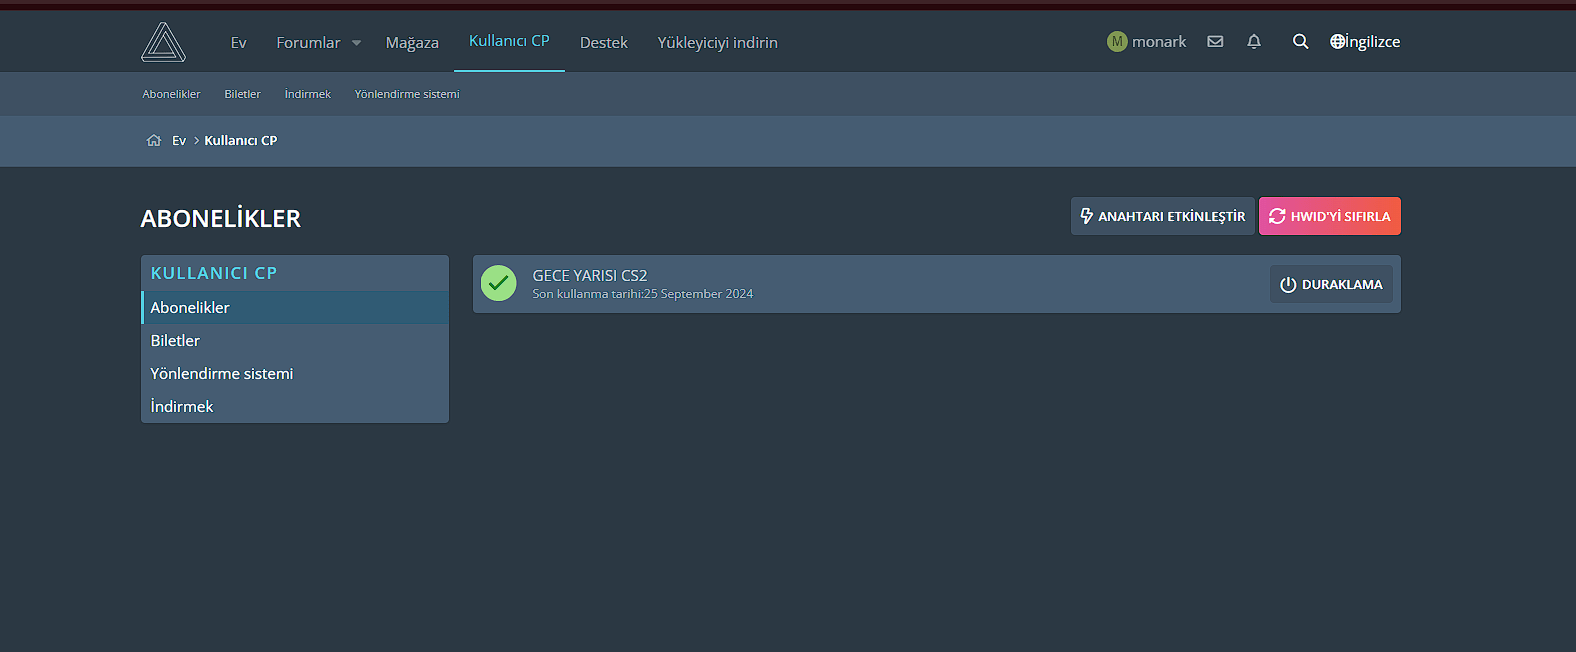Click the Ev breadcrumb link
This screenshot has width=1576, height=652.
(x=179, y=140)
